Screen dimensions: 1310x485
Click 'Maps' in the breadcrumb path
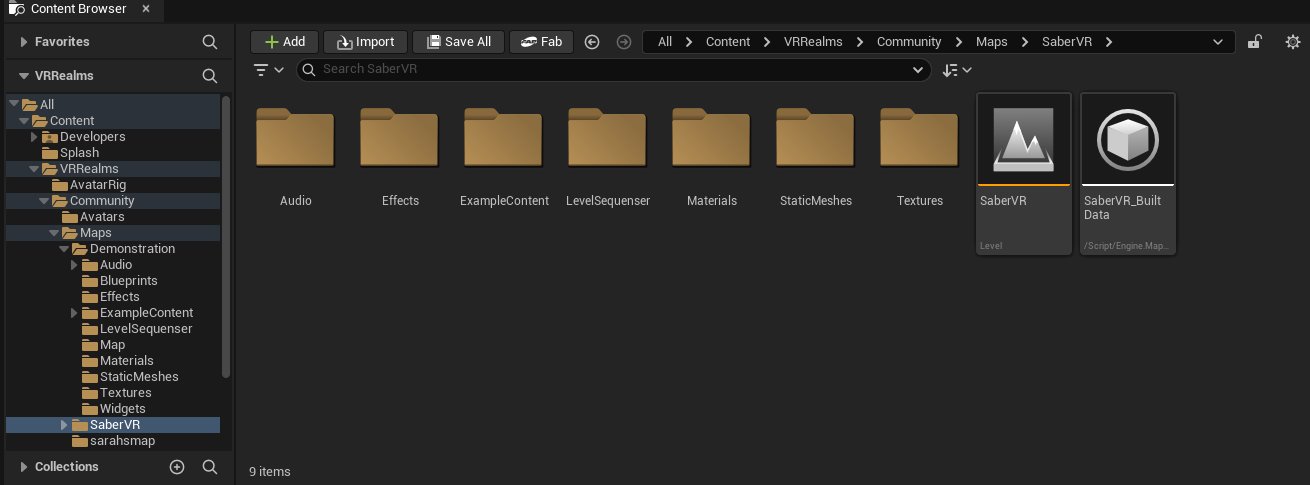[x=992, y=42]
